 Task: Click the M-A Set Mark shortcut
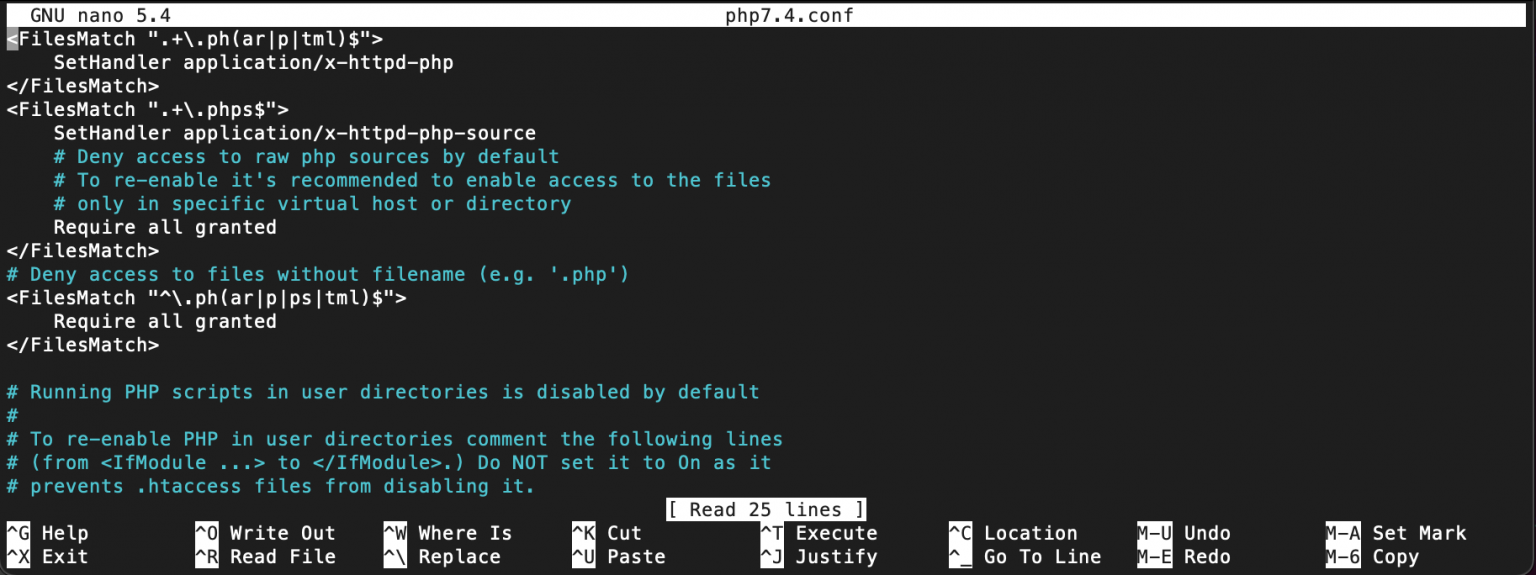(x=1396, y=533)
